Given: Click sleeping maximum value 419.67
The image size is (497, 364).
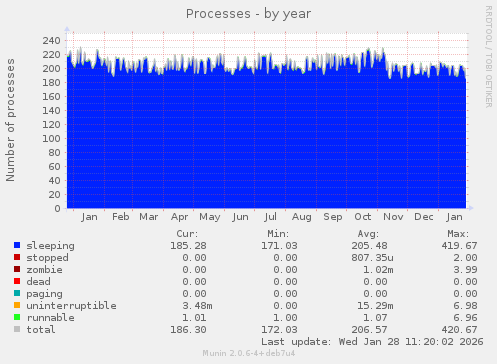Looking at the screenshot, I should 459,246.
